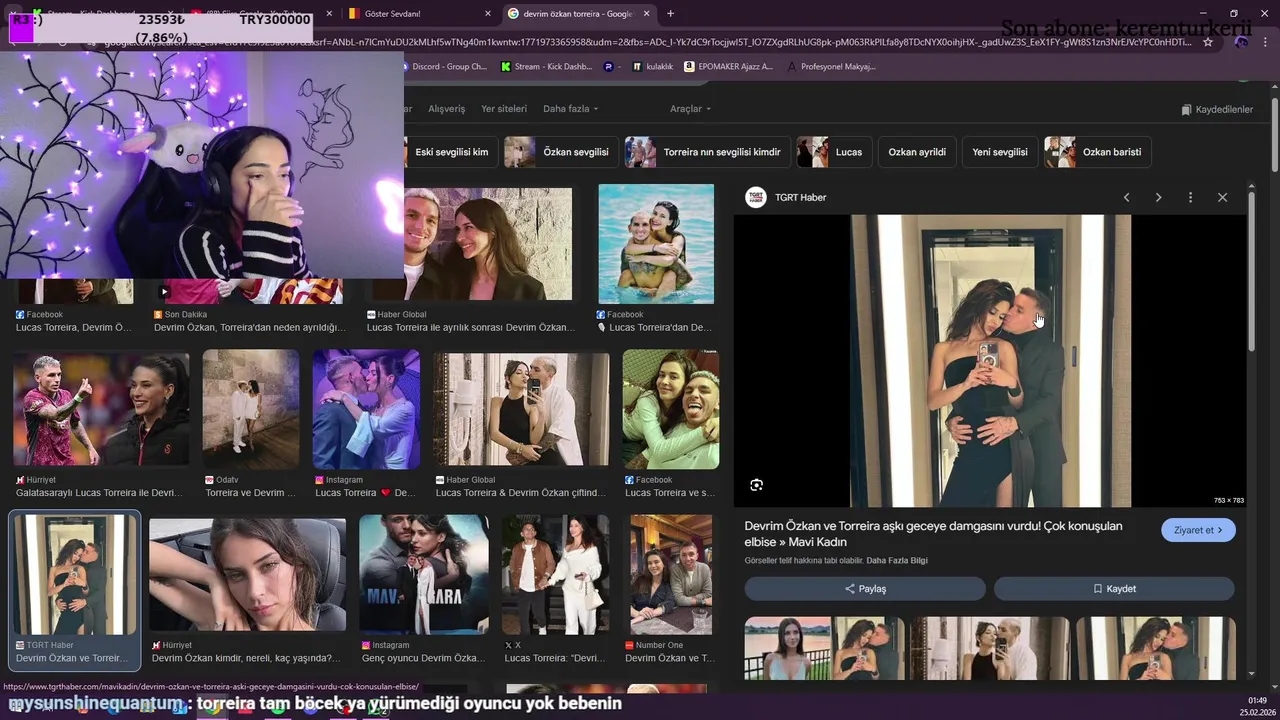Apply the Eski sevgilisi kim filter chip
Viewport: 1280px width, 720px height.
(450, 152)
